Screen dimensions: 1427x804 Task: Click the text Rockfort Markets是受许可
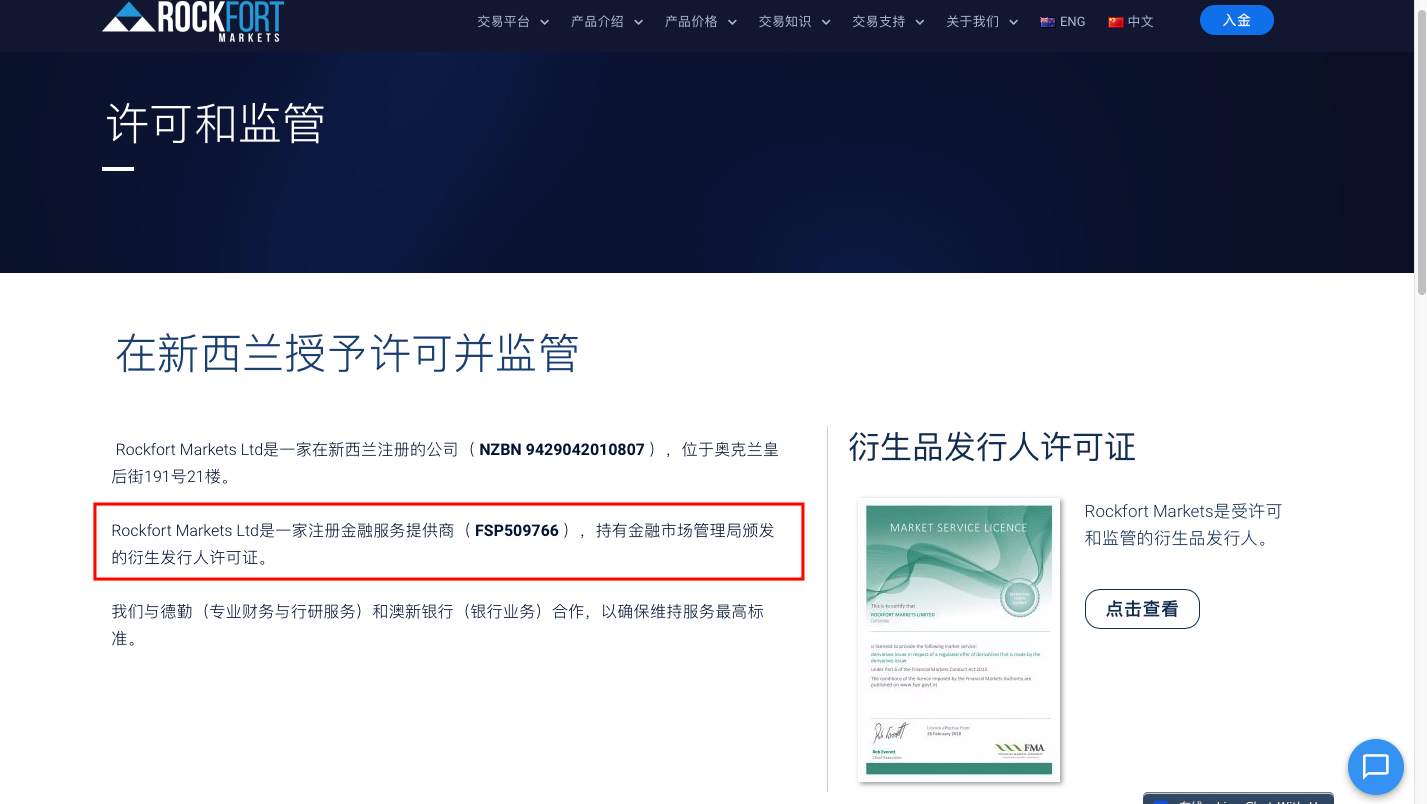click(x=1183, y=511)
